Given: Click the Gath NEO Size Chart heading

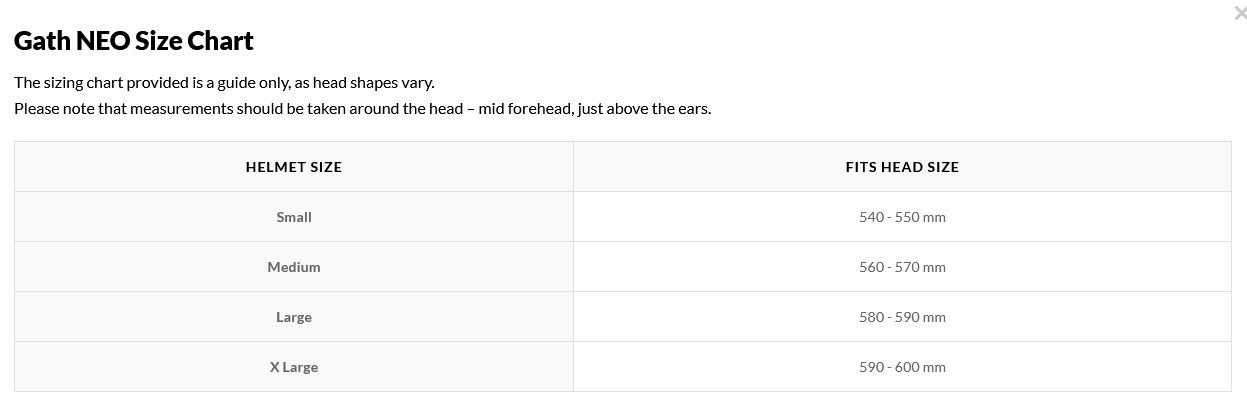Looking at the screenshot, I should point(134,41).
